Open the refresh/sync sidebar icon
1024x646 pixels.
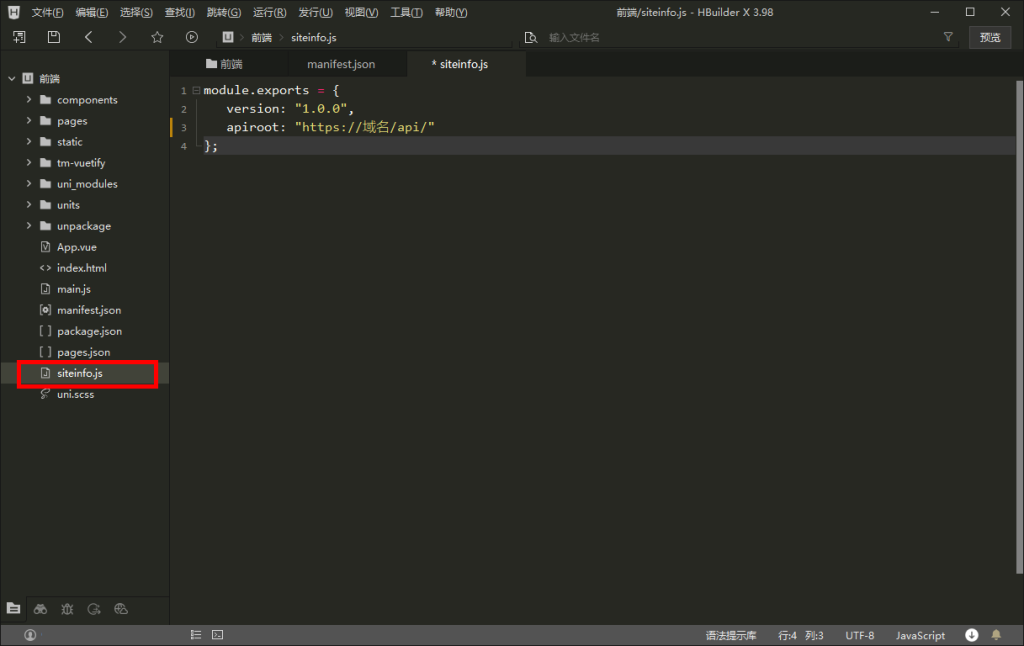(94, 609)
